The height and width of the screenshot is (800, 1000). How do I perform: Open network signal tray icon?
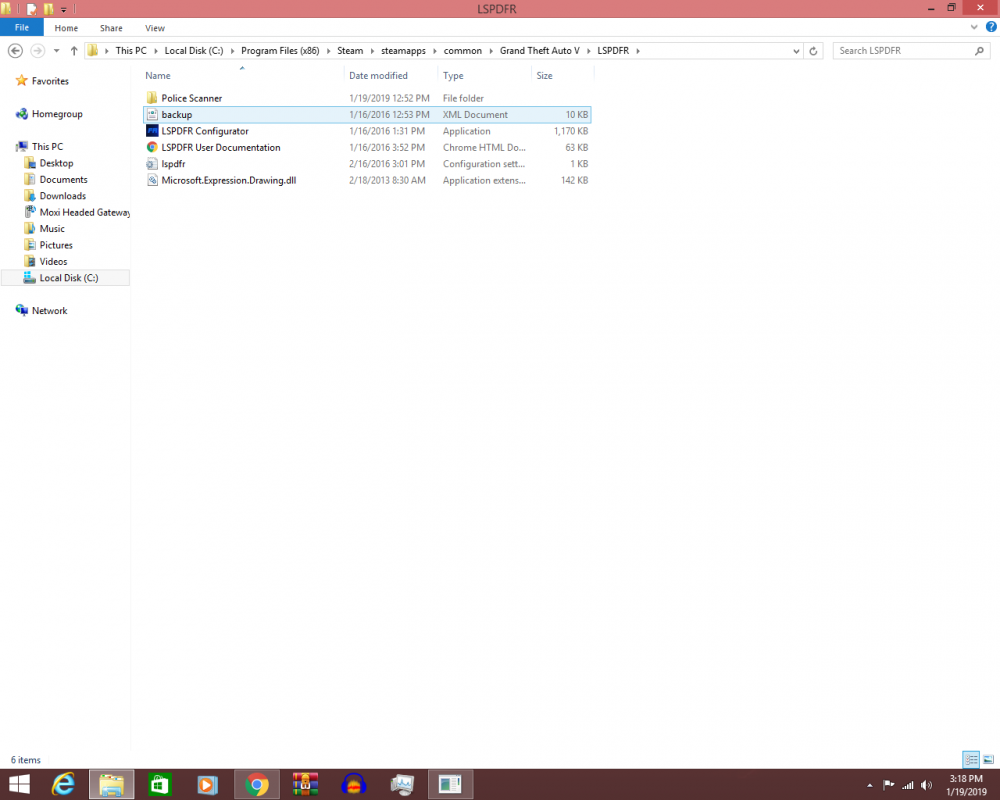point(908,785)
